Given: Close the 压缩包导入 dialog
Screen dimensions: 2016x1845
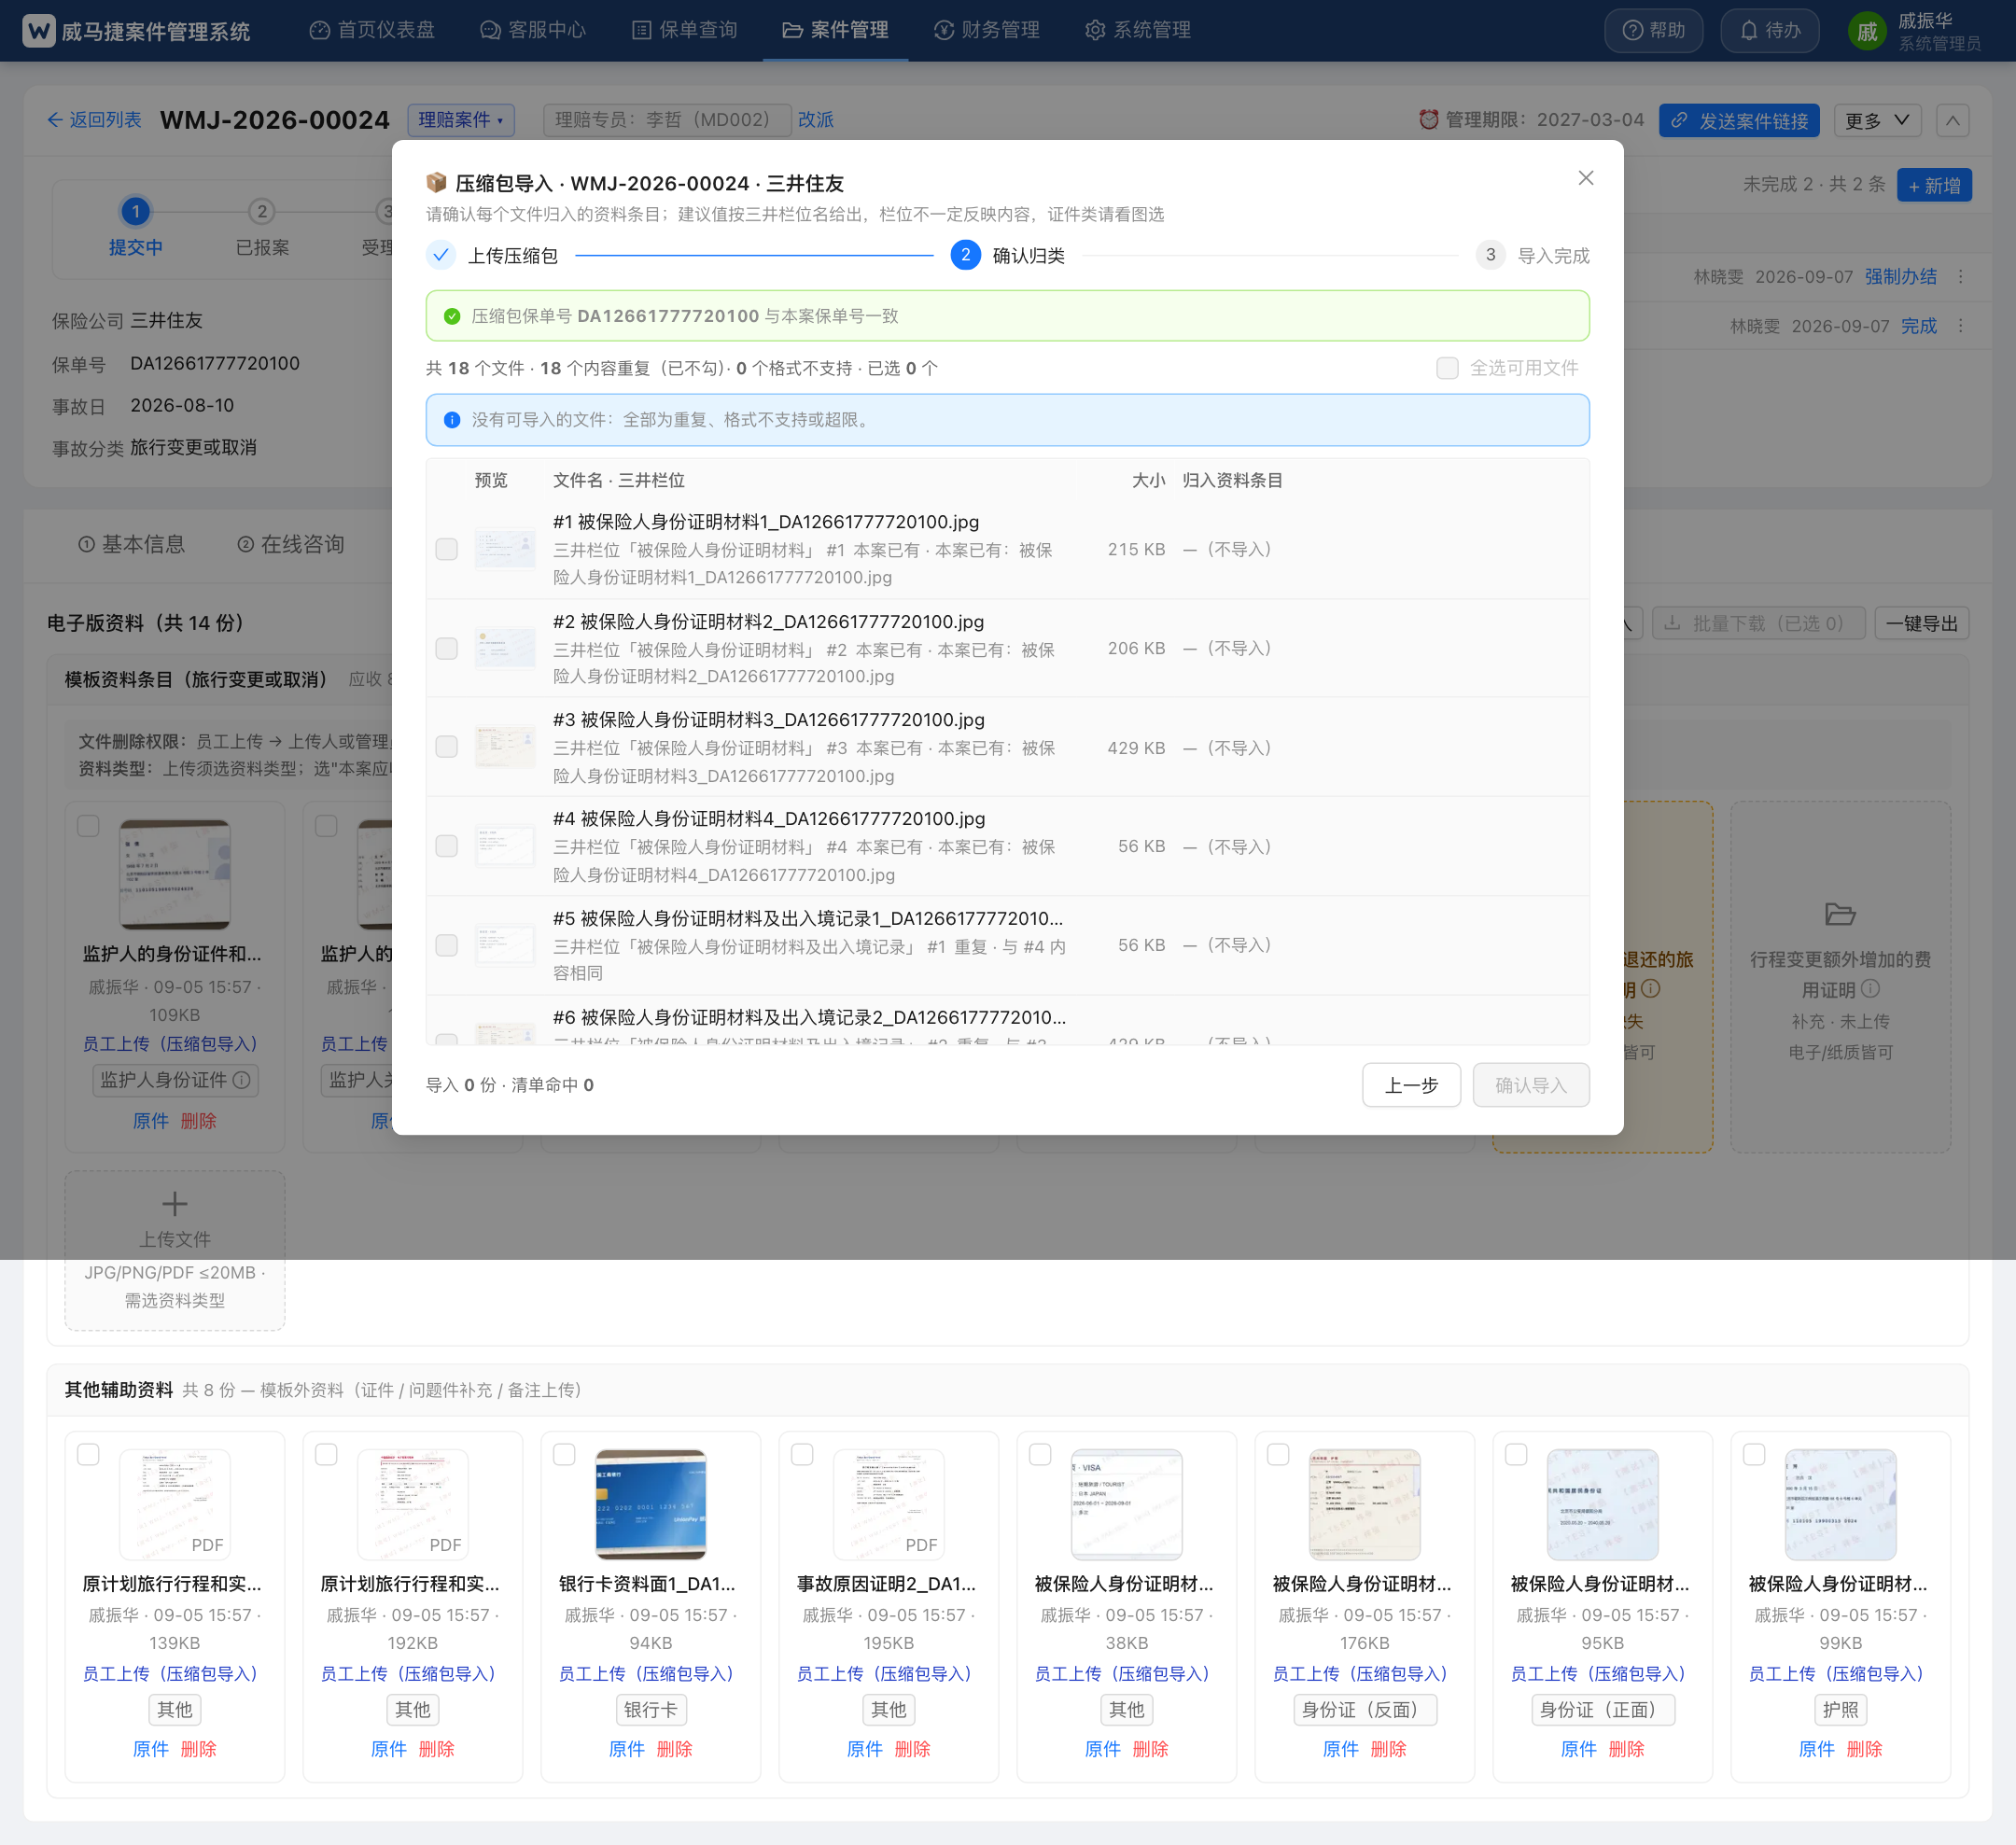Looking at the screenshot, I should click(1585, 178).
